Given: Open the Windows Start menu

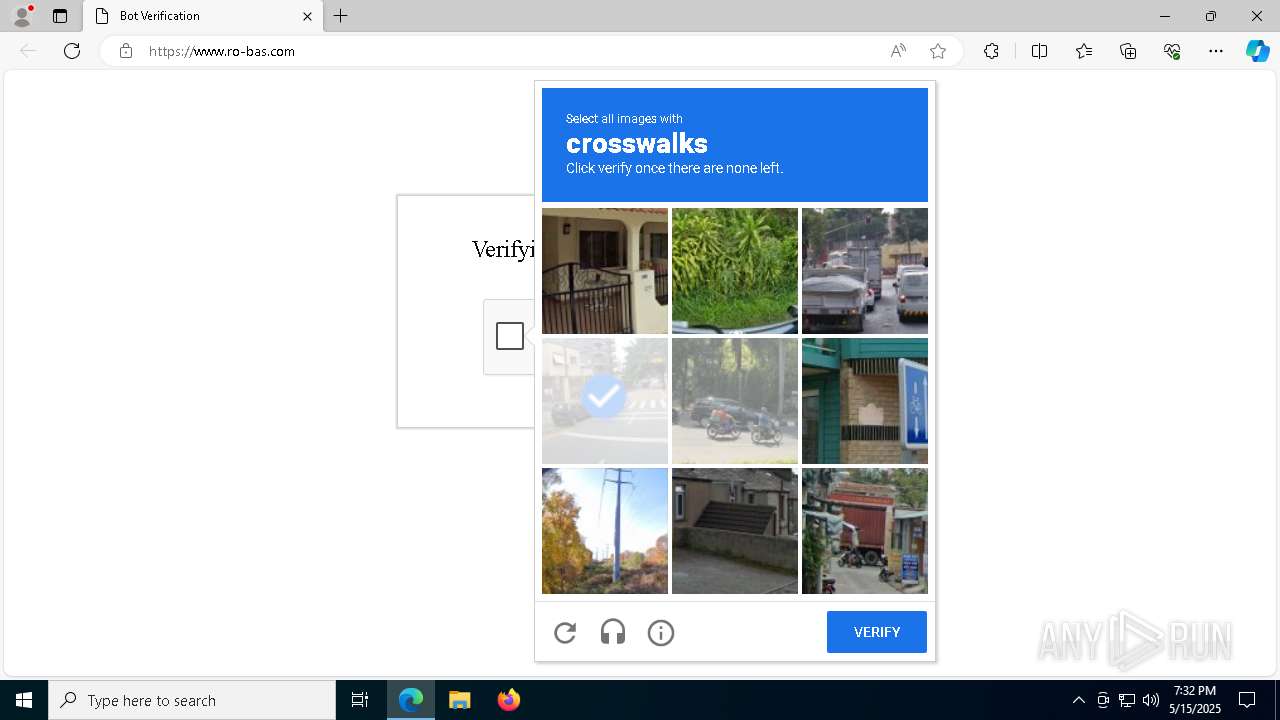Looking at the screenshot, I should click(x=24, y=700).
